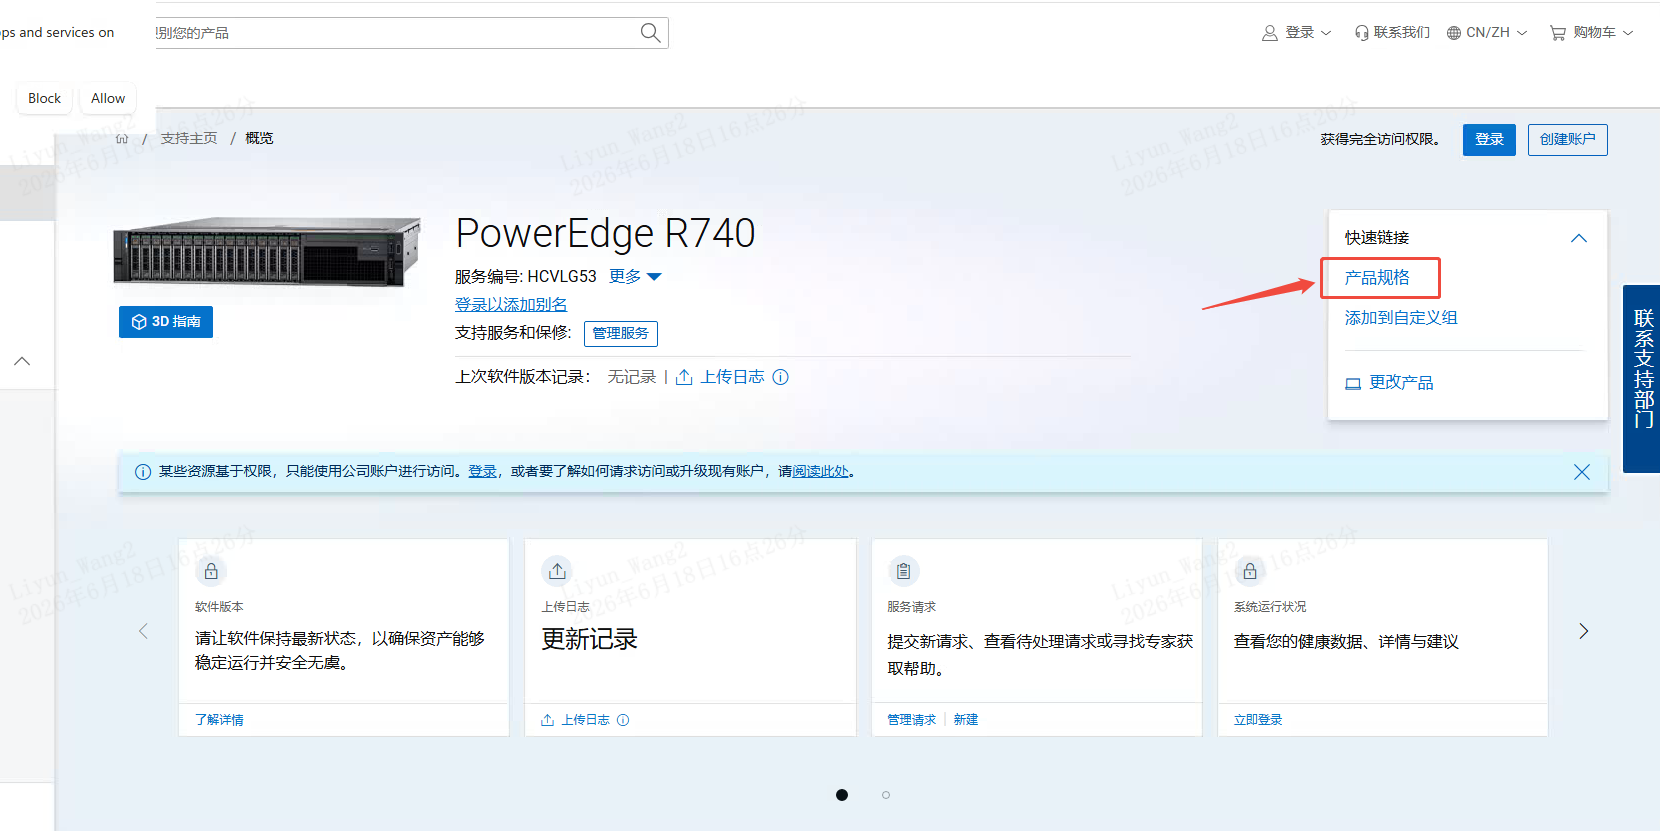Click the upload icon on 更新记录 card
Image resolution: width=1660 pixels, height=831 pixels.
(x=557, y=571)
